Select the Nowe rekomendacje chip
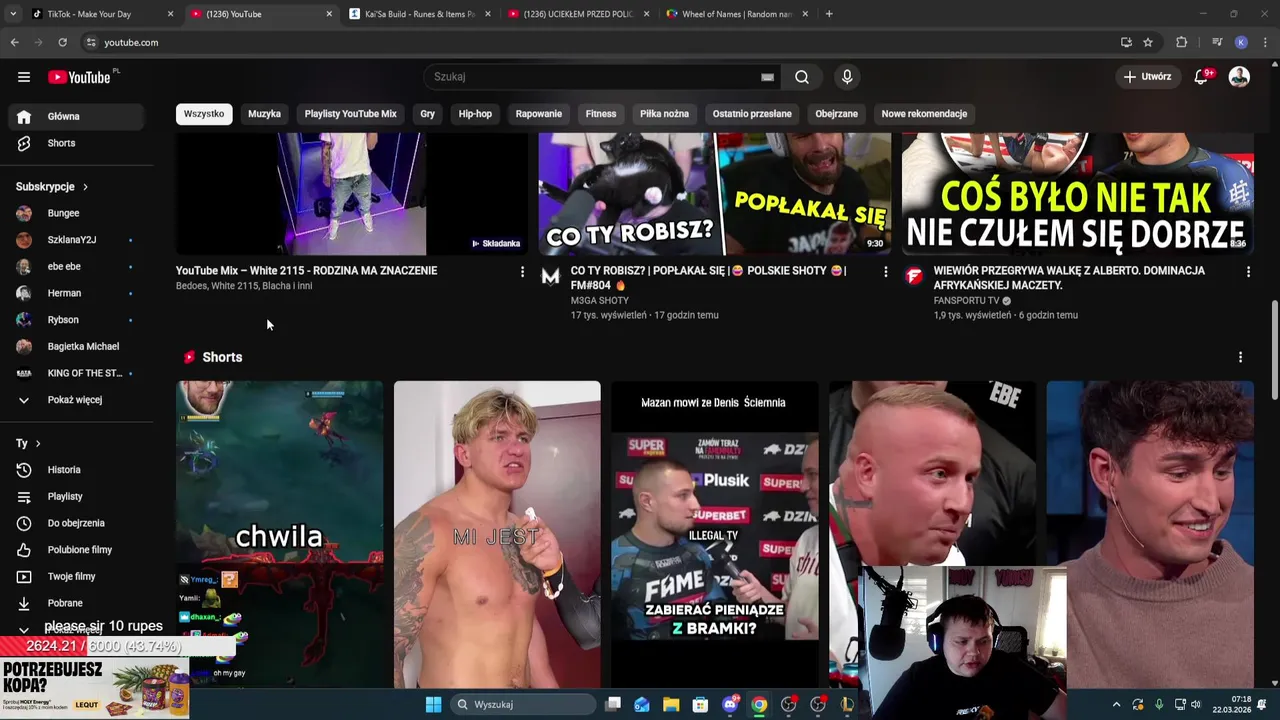 tap(924, 114)
